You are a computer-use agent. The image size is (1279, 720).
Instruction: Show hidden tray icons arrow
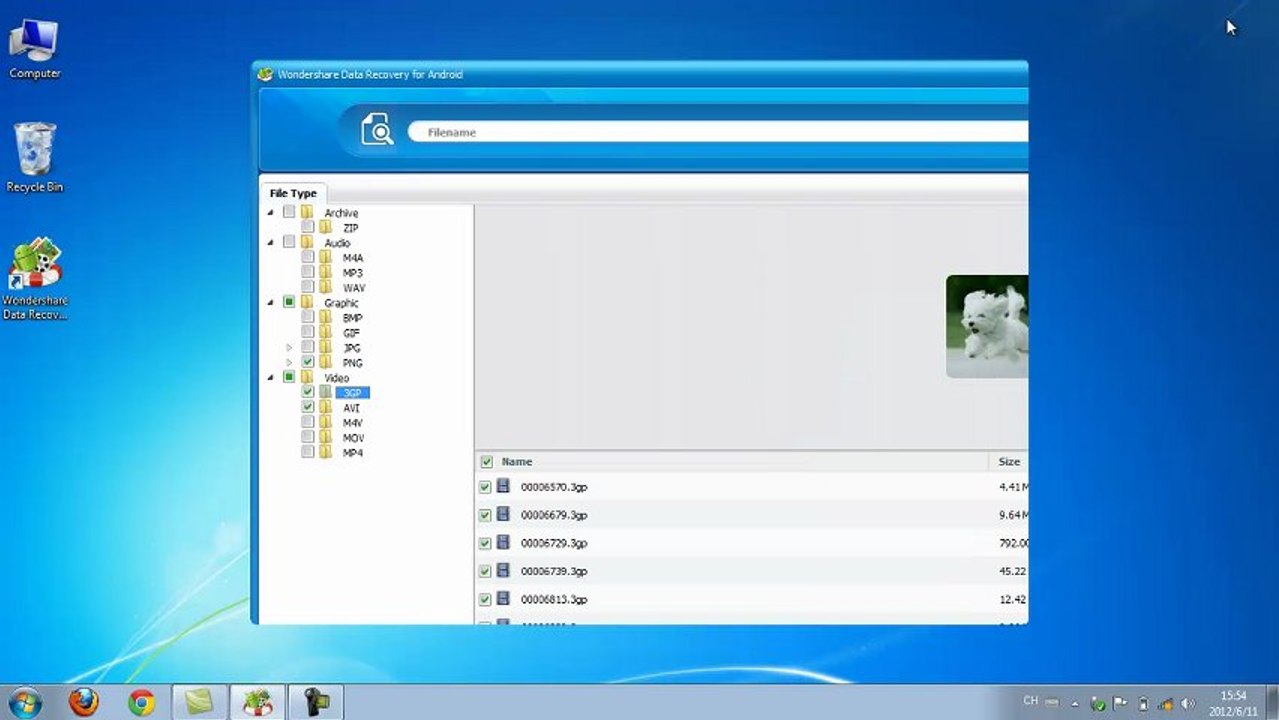coord(1074,703)
